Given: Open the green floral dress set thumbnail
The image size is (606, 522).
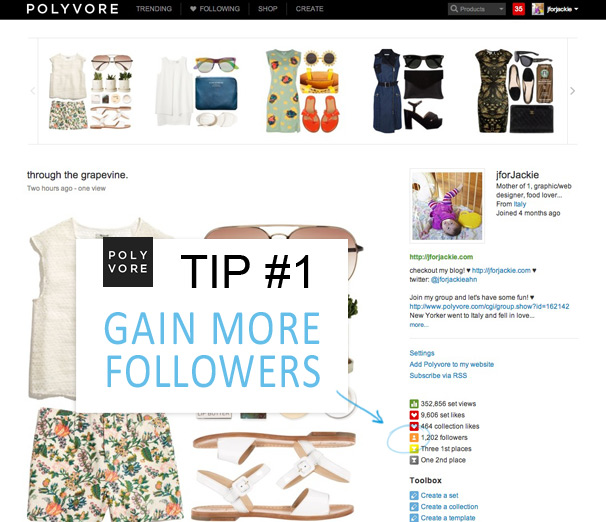Looking at the screenshot, I should coord(303,91).
